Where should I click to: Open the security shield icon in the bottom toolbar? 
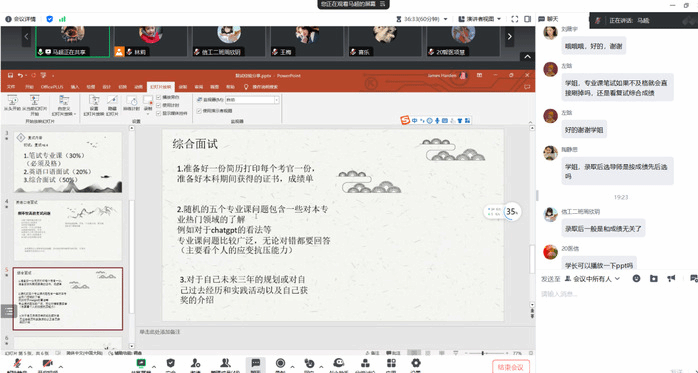[170, 363]
